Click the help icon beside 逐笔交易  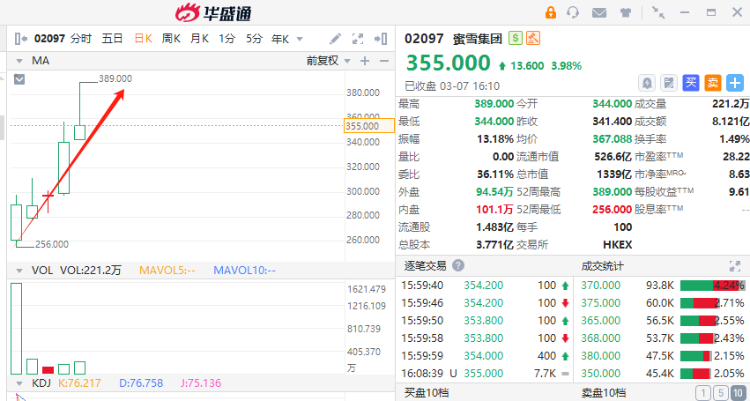(458, 265)
